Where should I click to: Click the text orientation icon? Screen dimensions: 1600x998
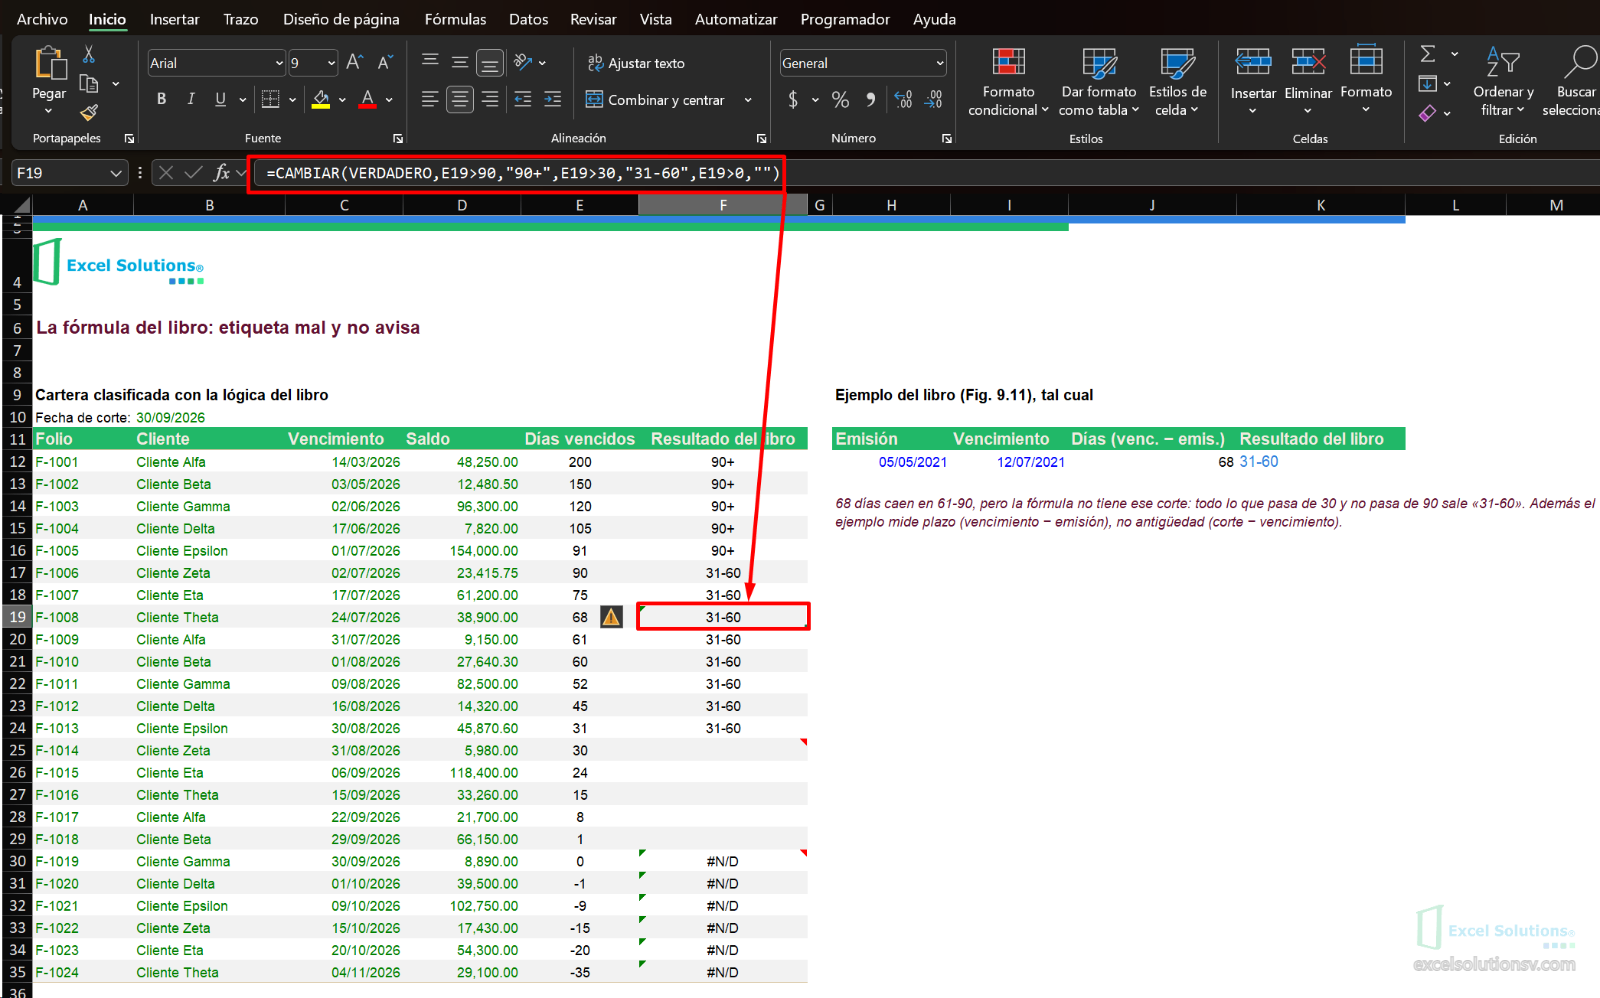(x=523, y=62)
